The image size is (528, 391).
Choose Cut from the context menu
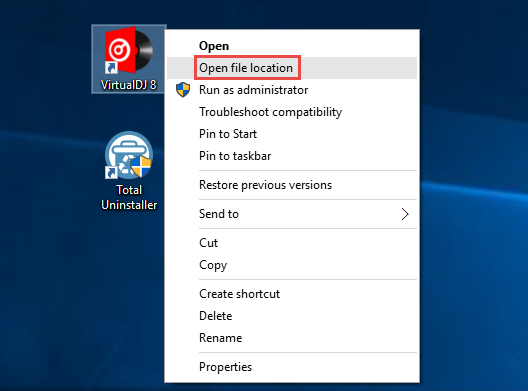(292, 243)
